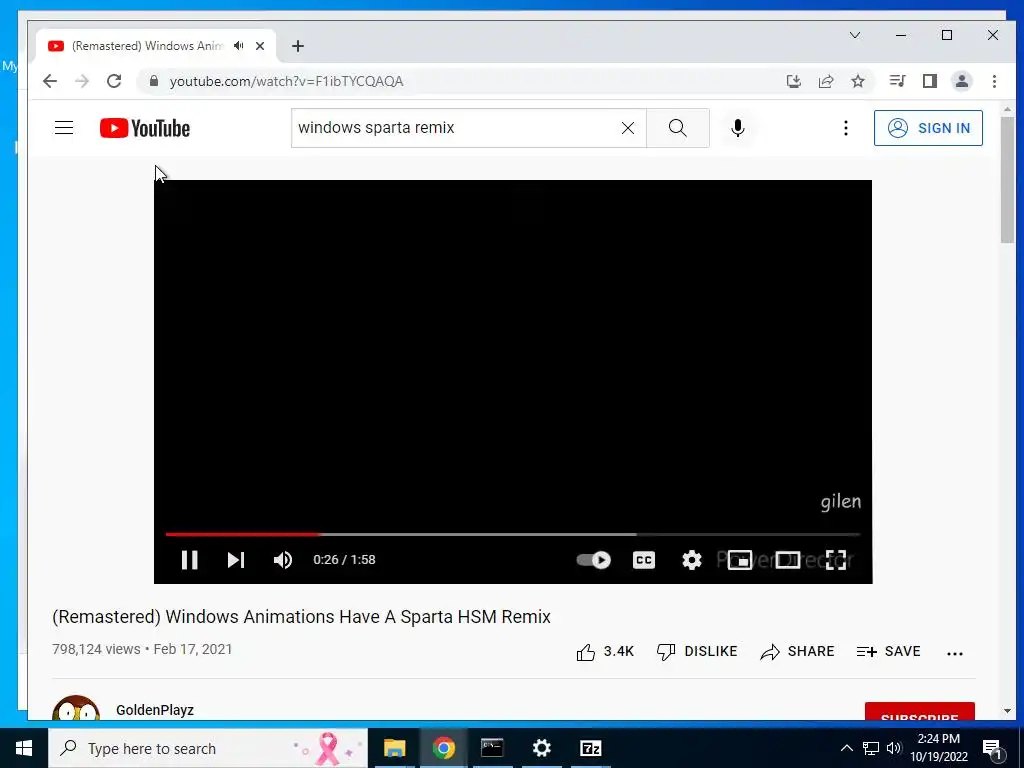Open GoldenPlayz channel name

[155, 710]
